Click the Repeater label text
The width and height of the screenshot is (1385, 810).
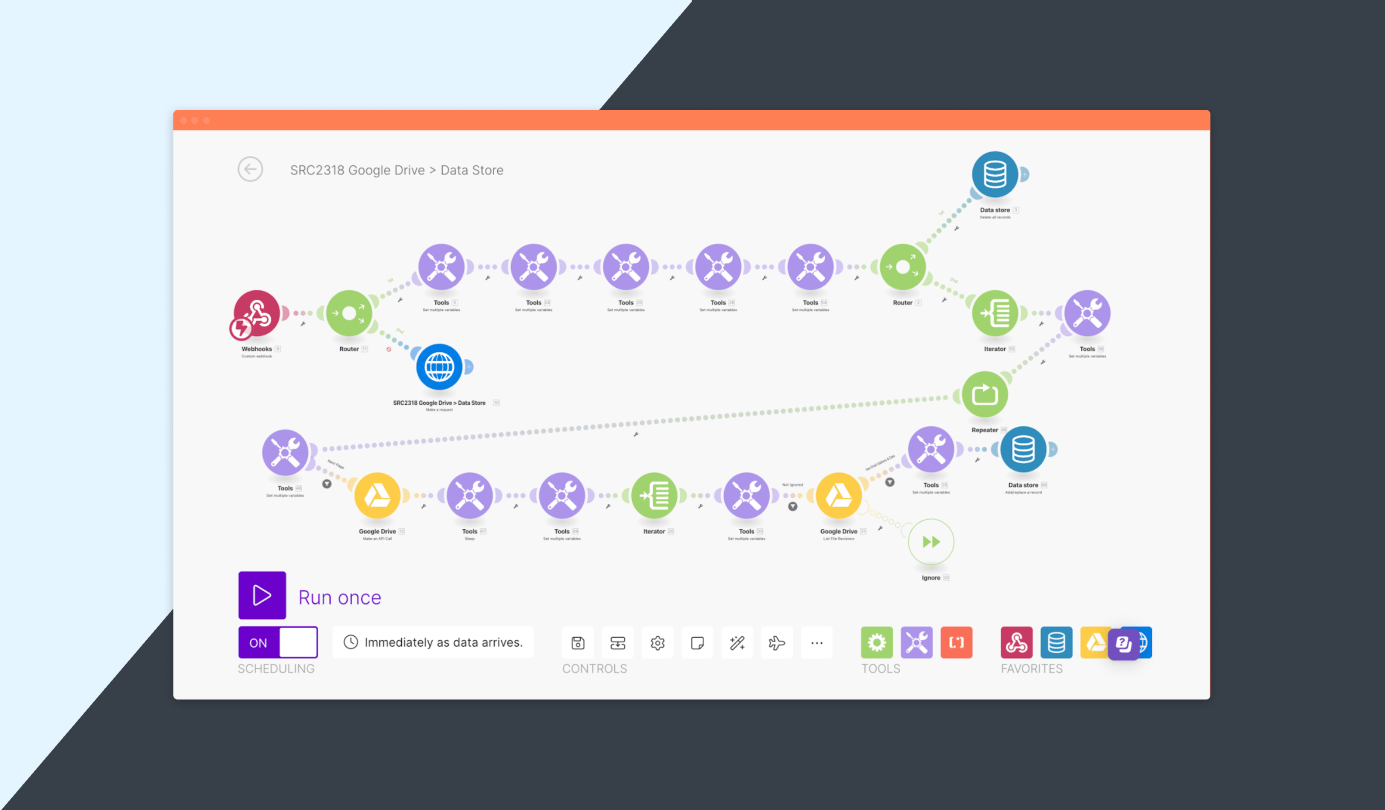pyautogui.click(x=985, y=430)
